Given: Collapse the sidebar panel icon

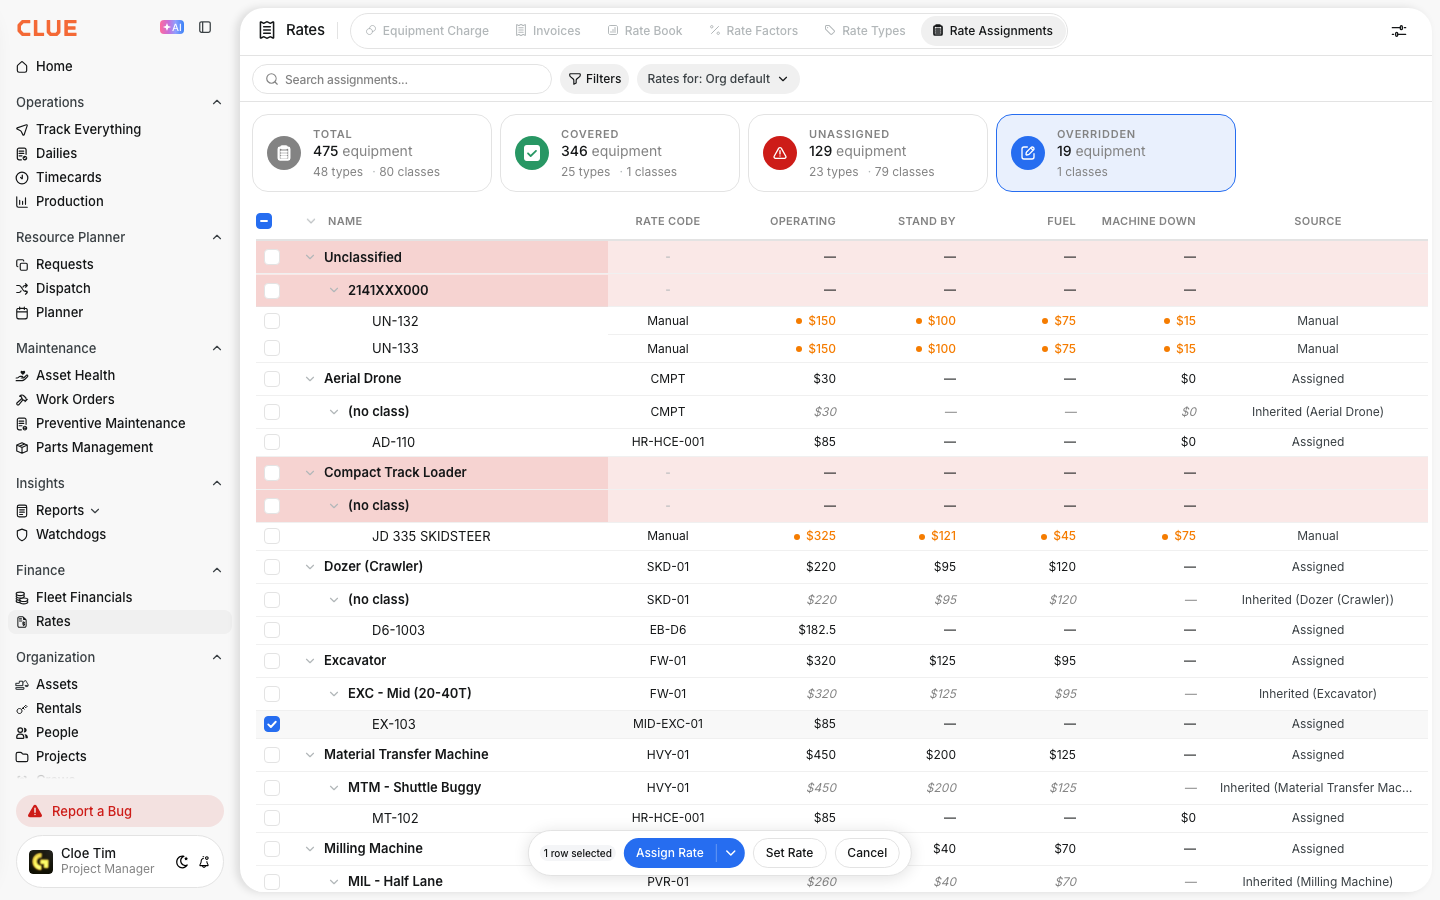Looking at the screenshot, I should (x=205, y=28).
